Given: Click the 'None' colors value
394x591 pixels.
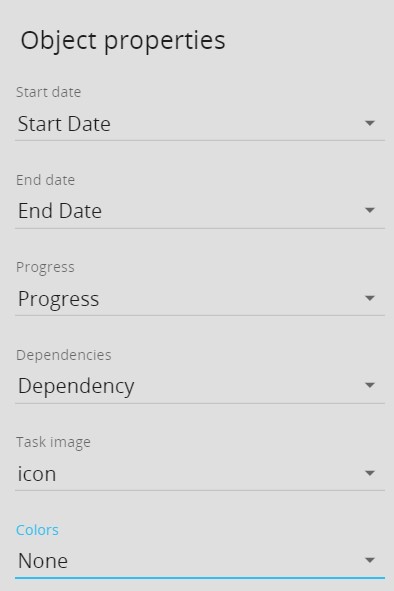Looking at the screenshot, I should [43, 561].
